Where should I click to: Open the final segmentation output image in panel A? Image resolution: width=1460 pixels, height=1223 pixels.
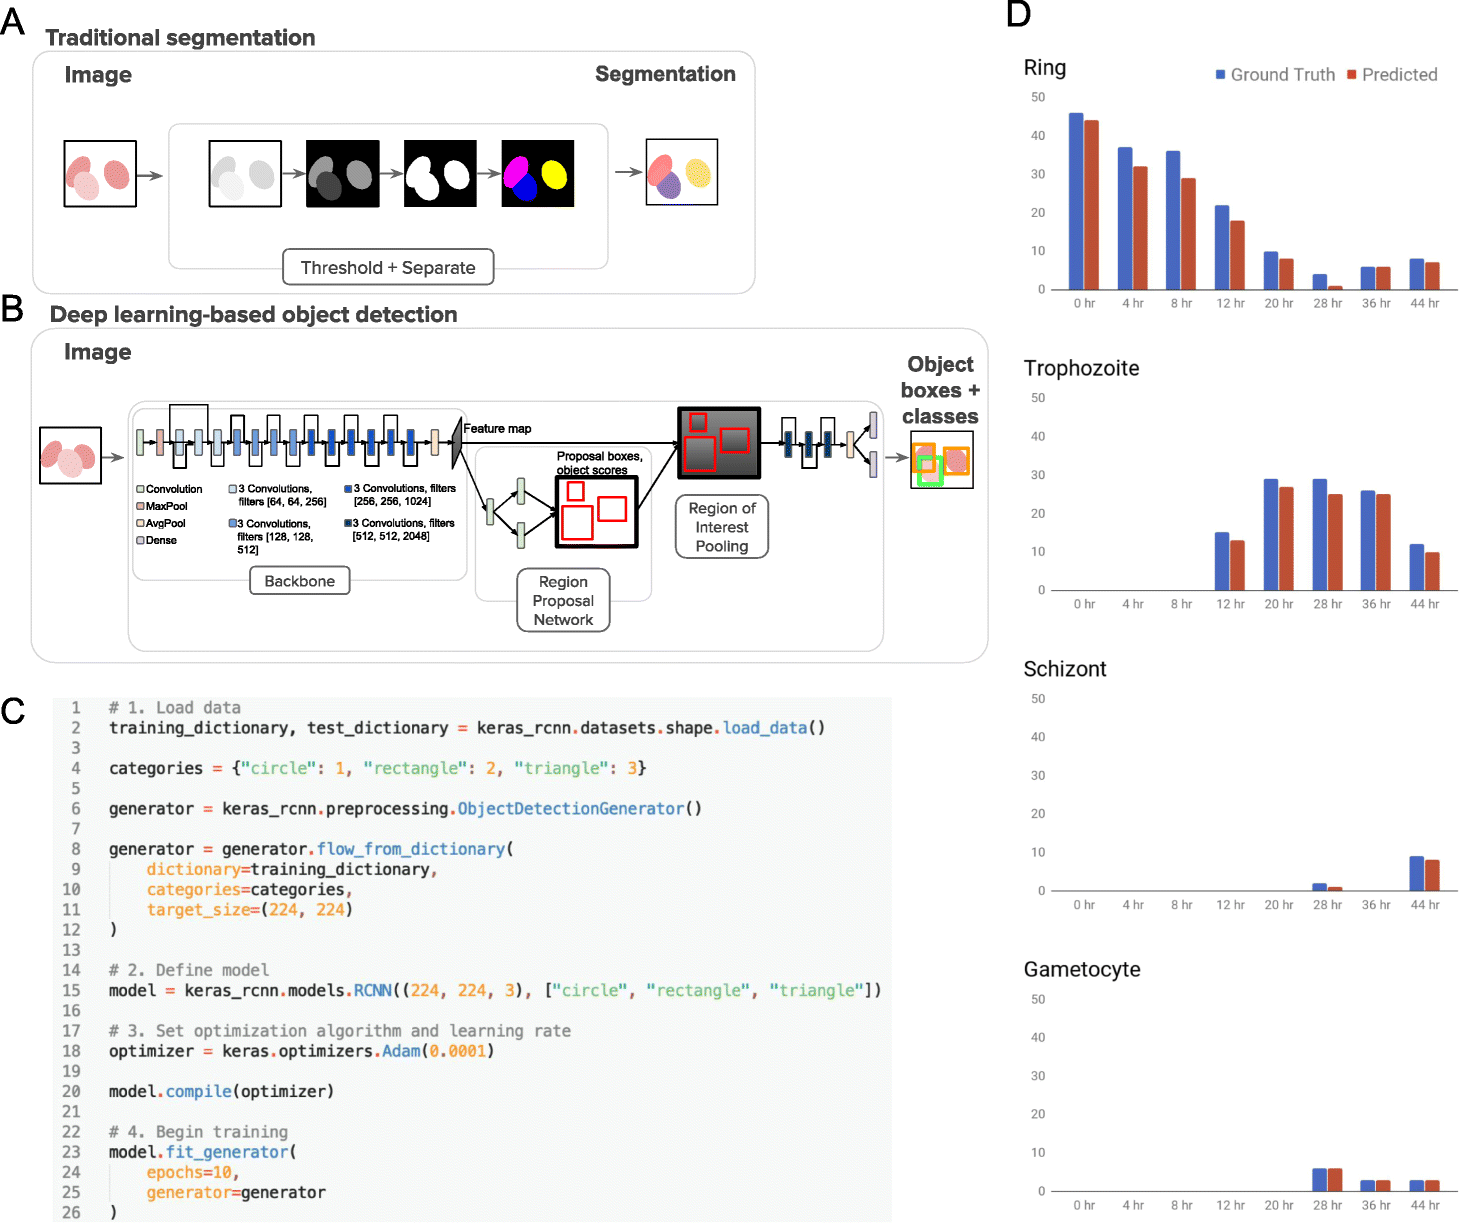682,172
